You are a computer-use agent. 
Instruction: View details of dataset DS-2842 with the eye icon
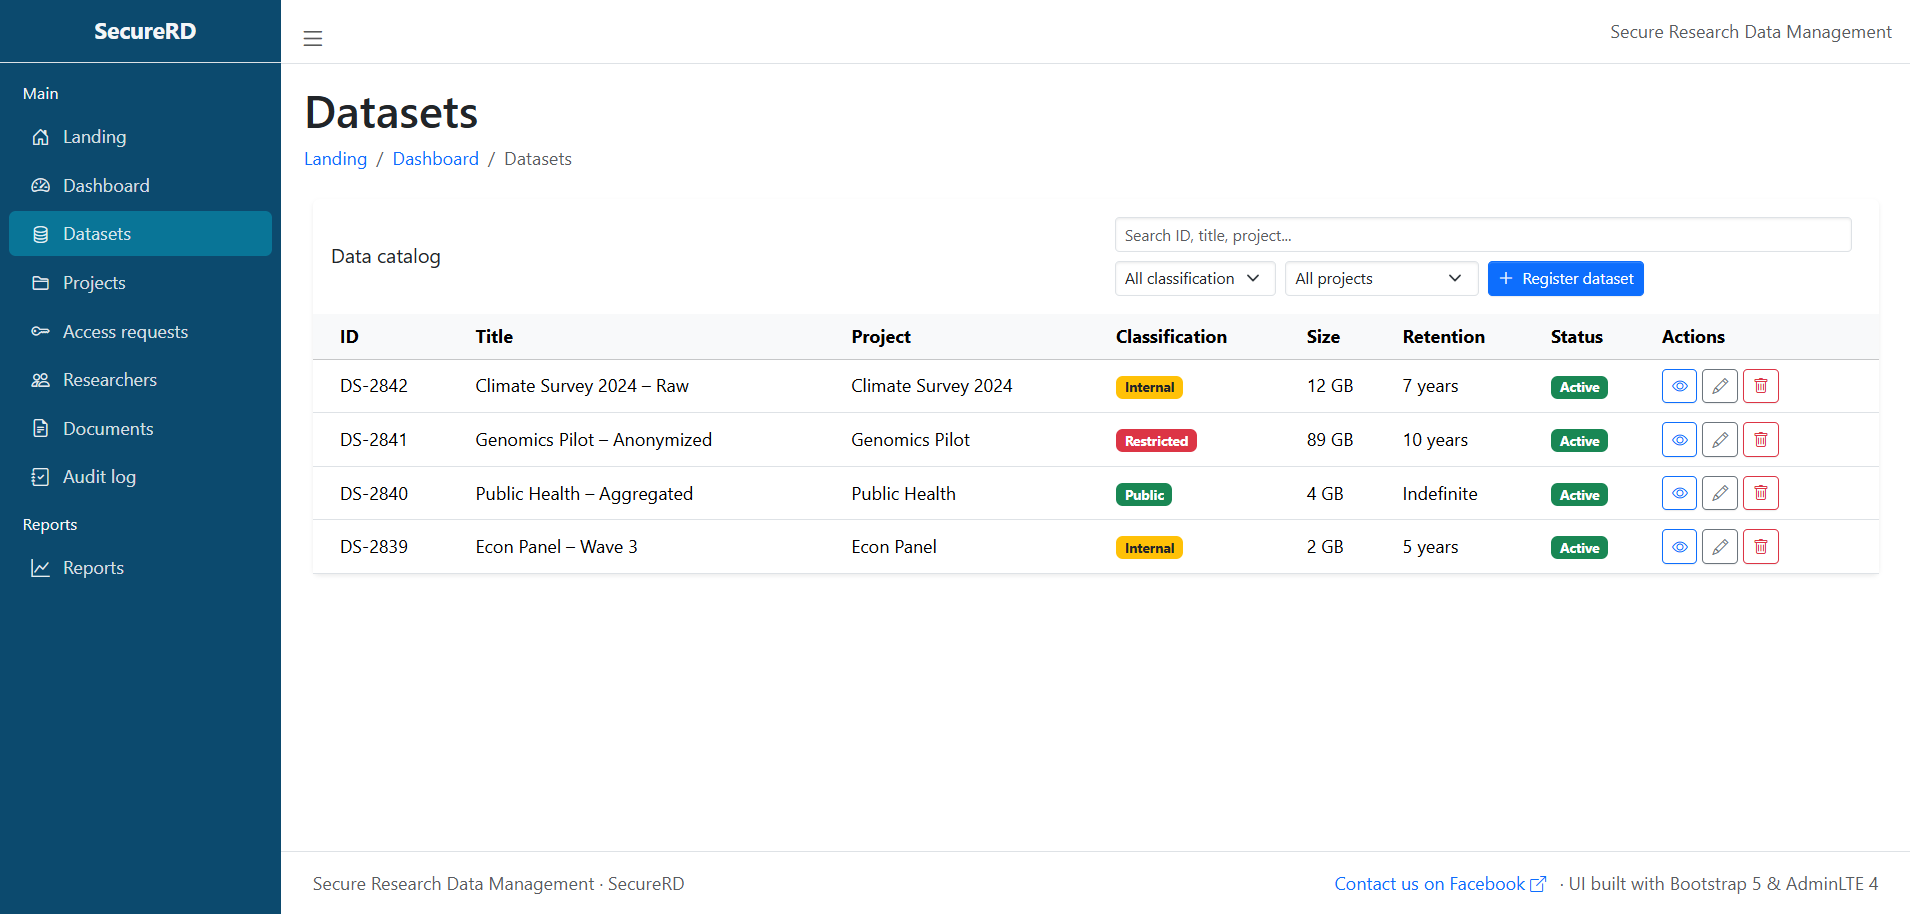(1679, 386)
